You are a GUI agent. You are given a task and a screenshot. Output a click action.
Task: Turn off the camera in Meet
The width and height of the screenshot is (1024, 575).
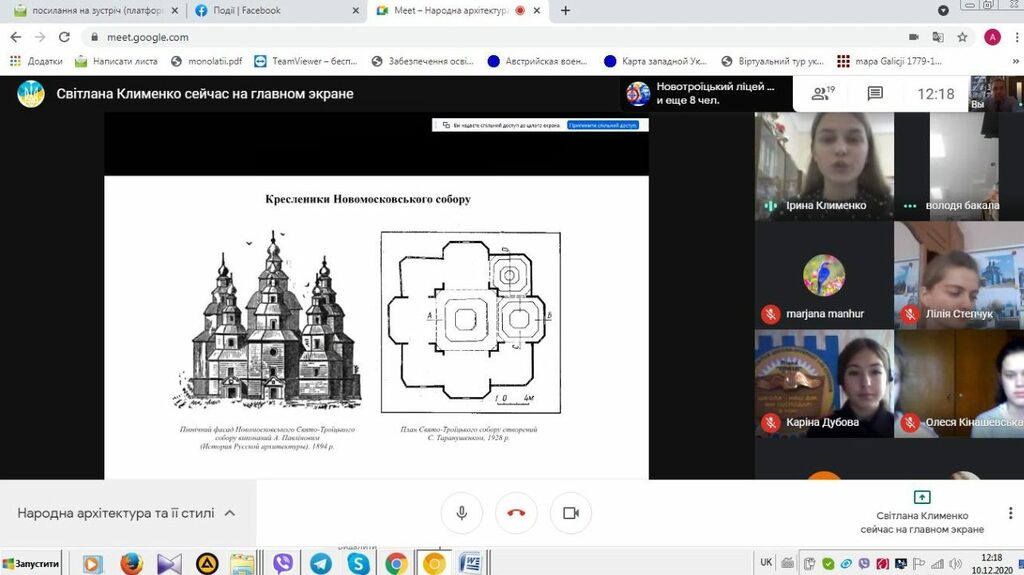click(570, 513)
